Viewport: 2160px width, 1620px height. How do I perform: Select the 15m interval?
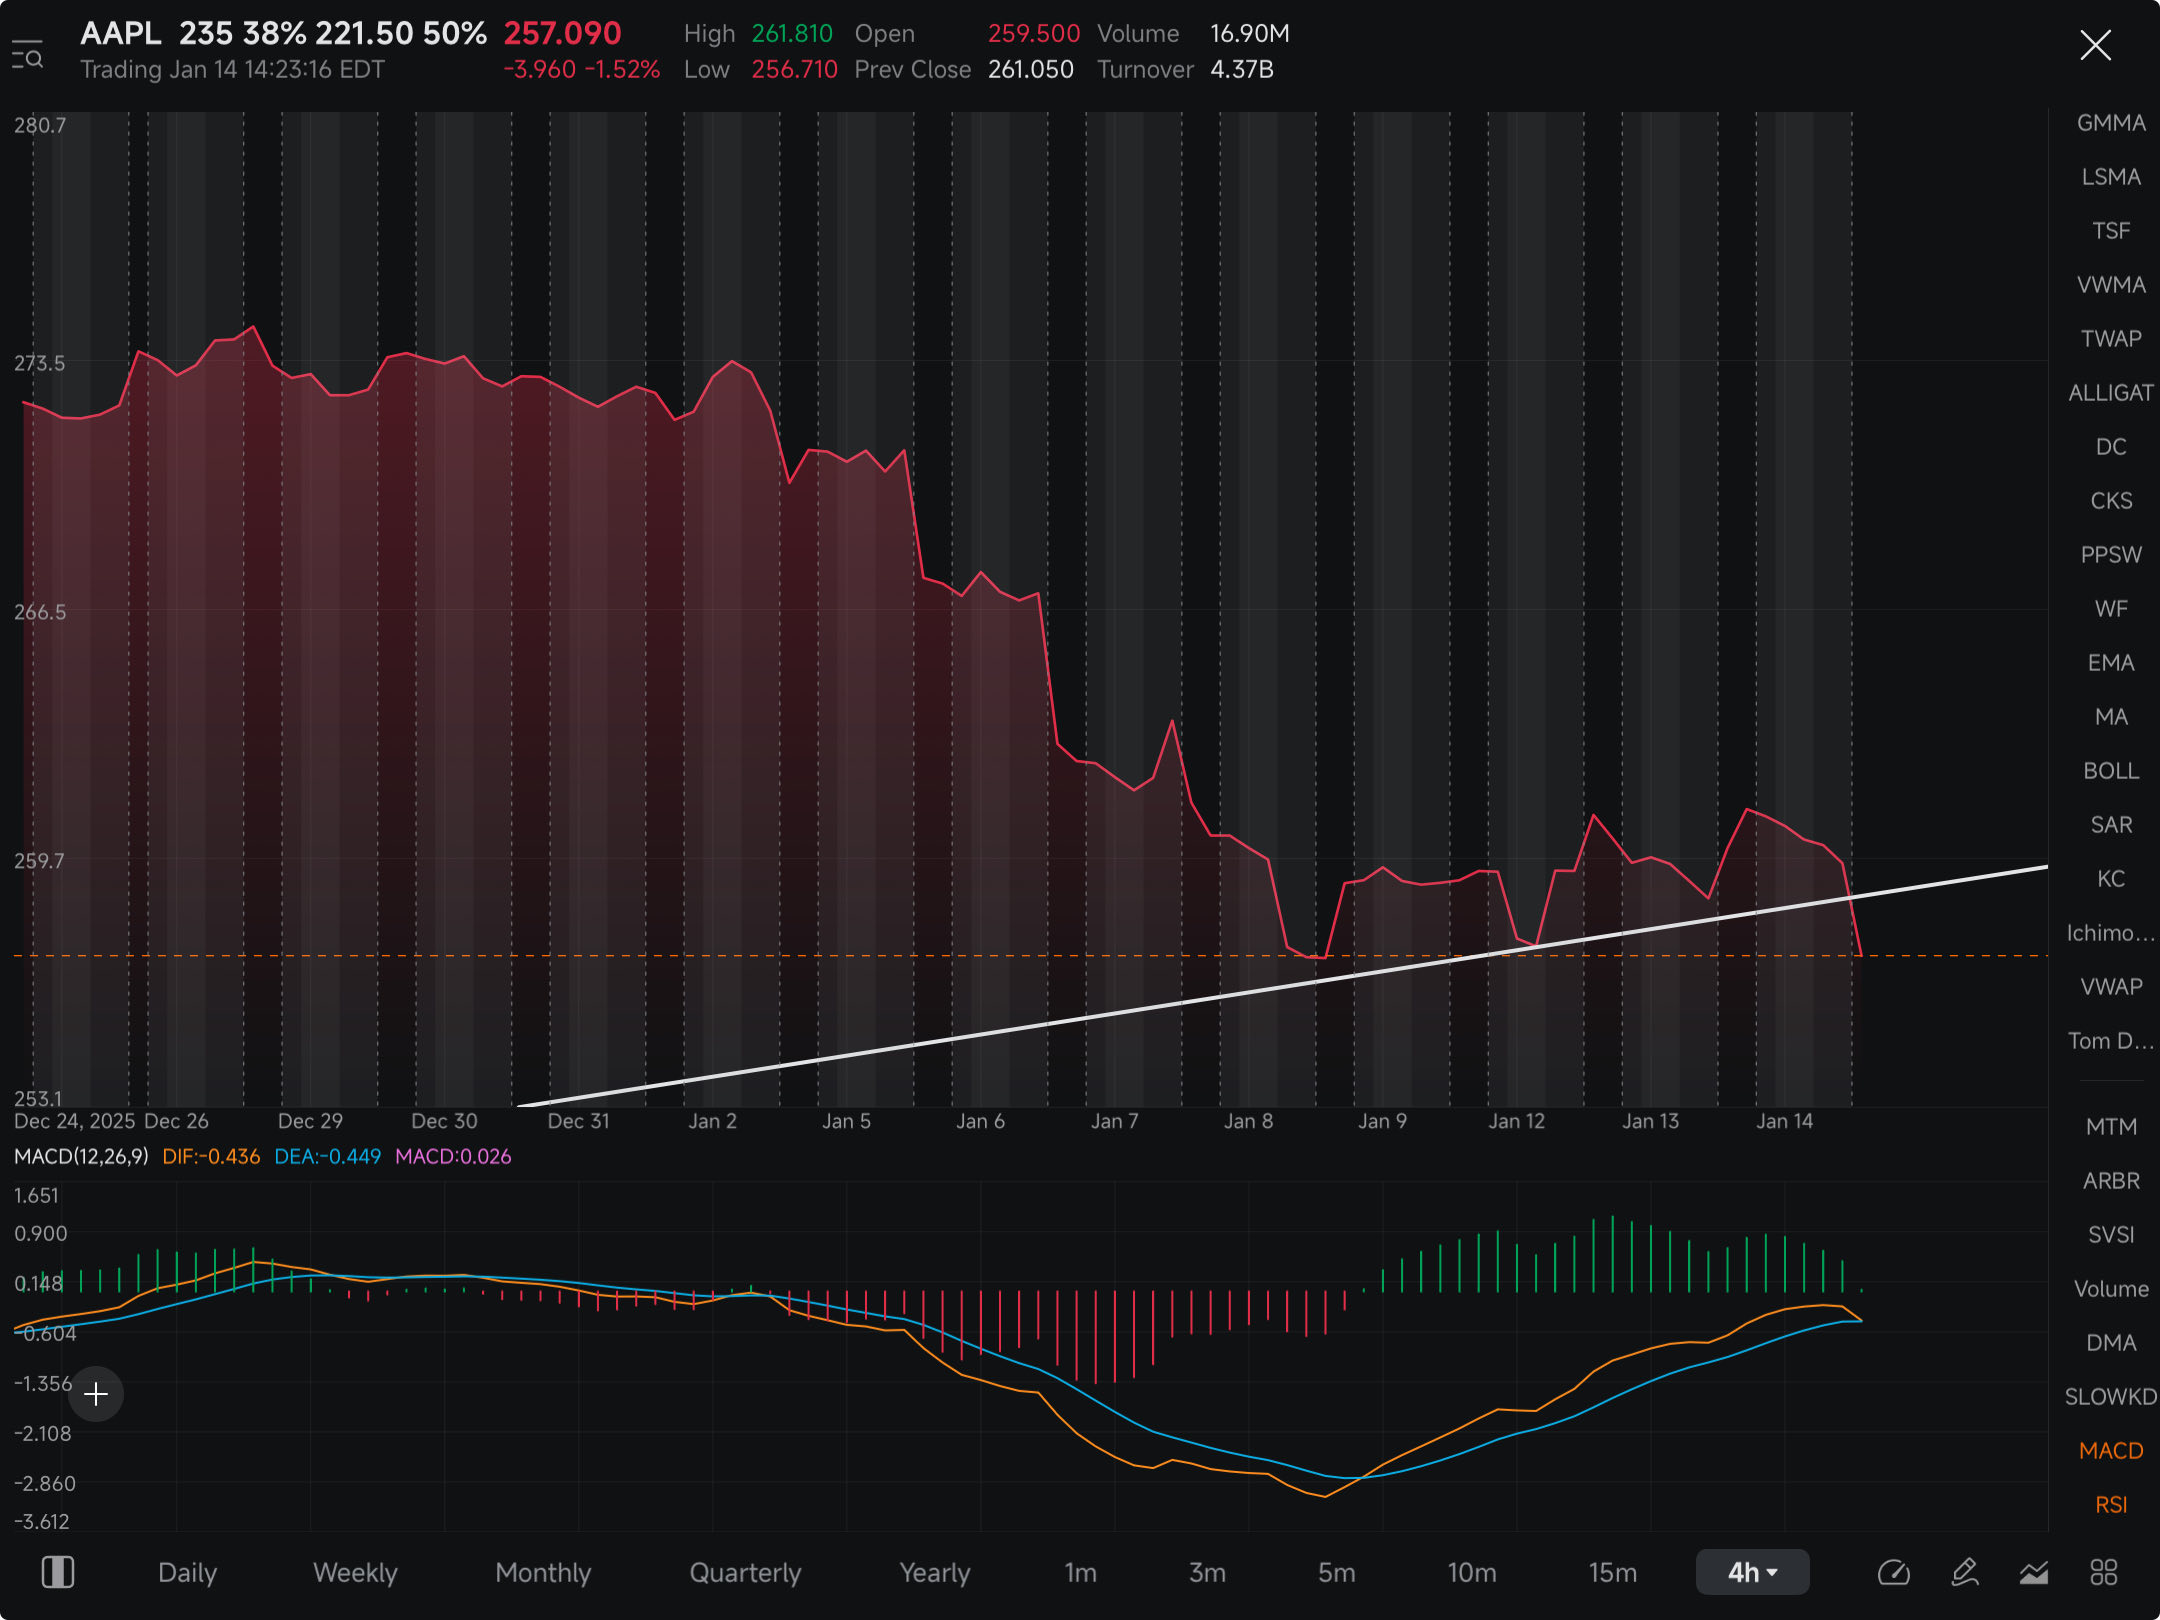[1612, 1572]
